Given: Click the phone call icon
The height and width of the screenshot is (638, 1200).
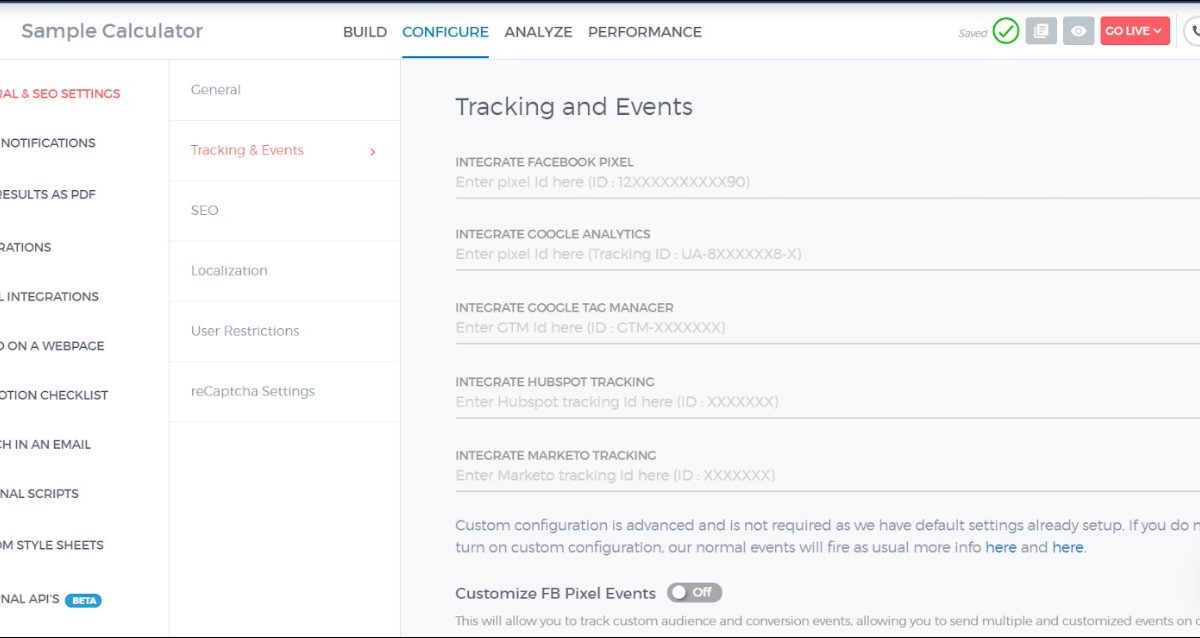Looking at the screenshot, I should point(1193,31).
